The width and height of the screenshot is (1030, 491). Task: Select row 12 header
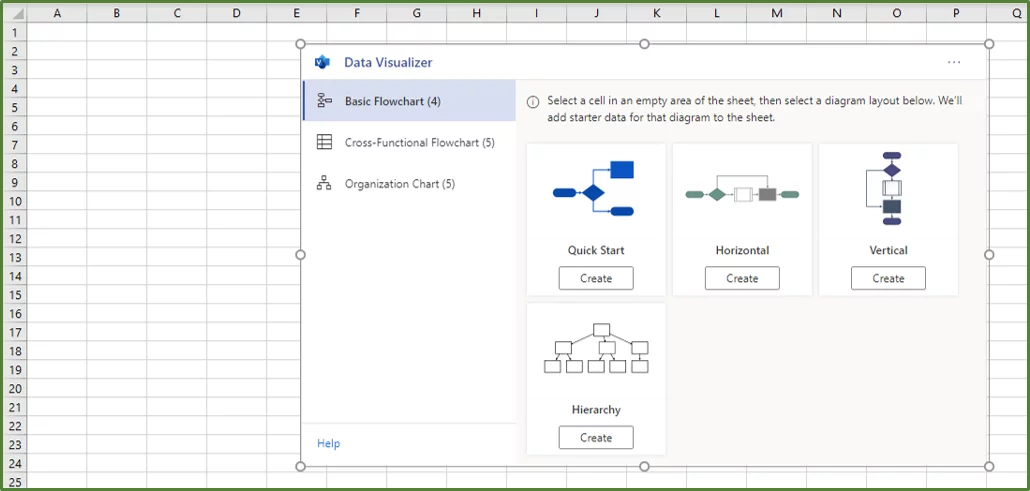(x=14, y=238)
